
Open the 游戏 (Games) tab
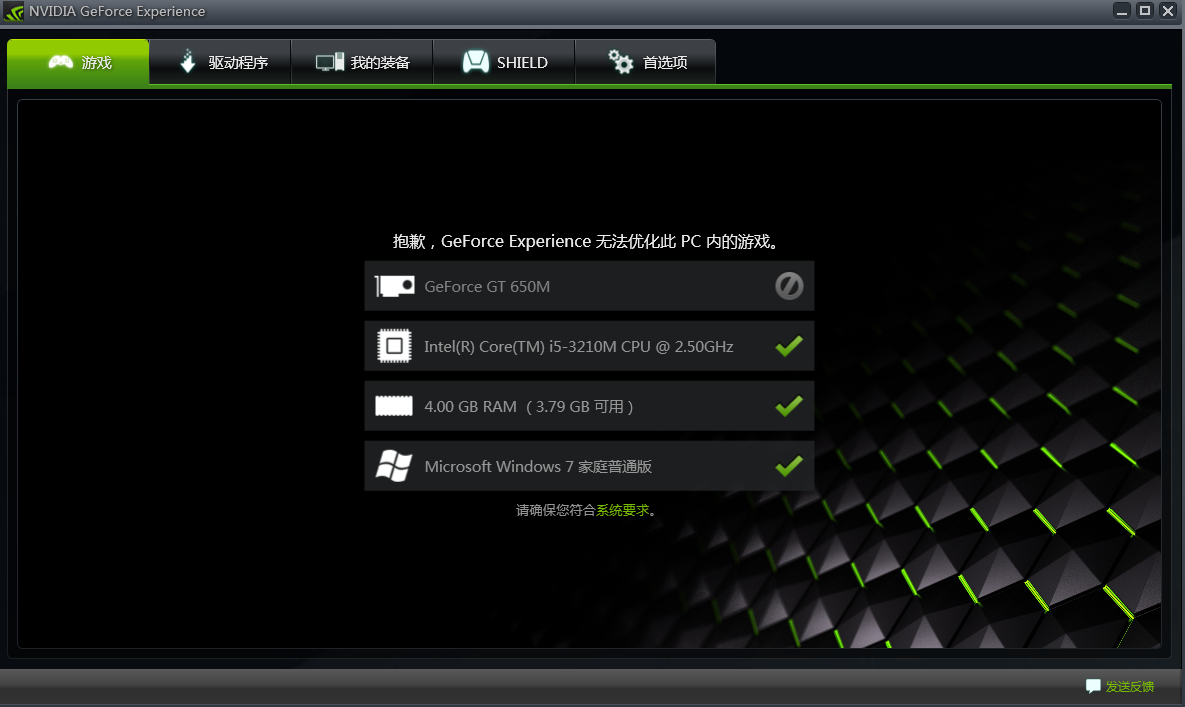(78, 62)
